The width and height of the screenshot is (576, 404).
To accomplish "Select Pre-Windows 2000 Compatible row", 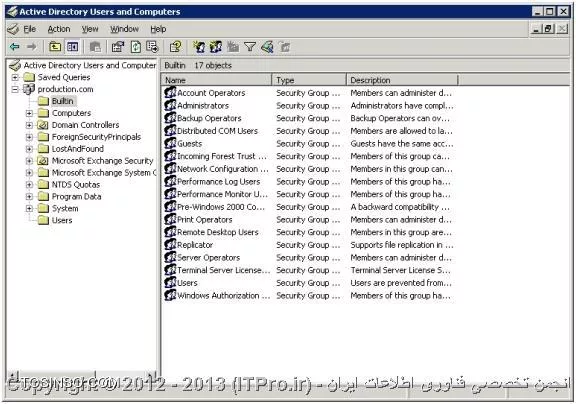I will coord(220,207).
